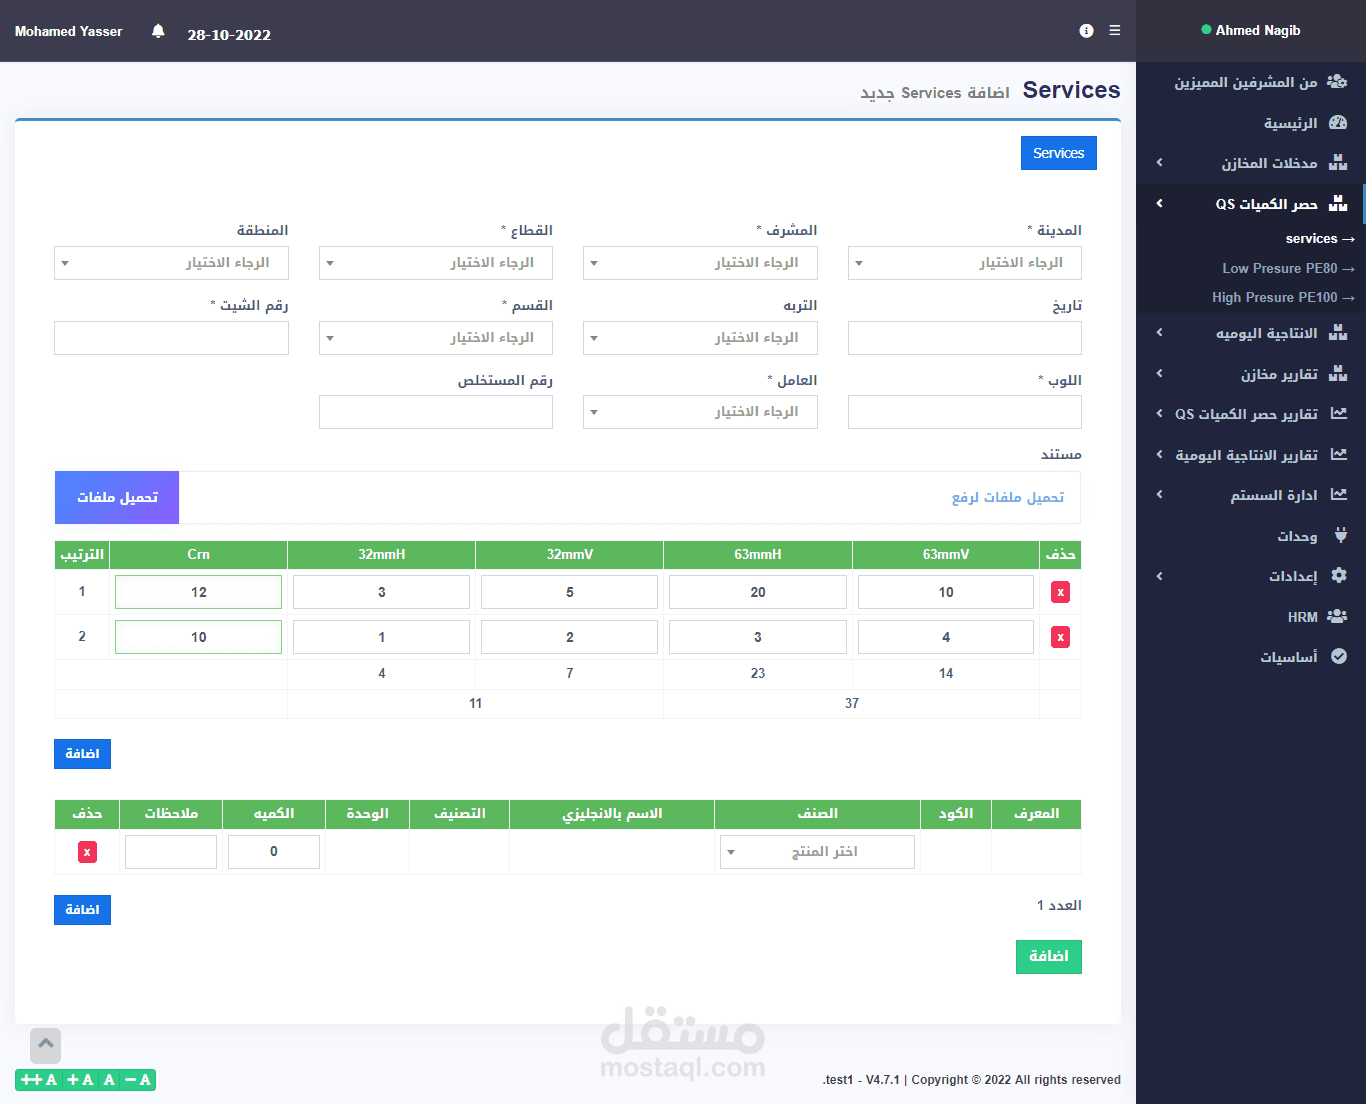Image resolution: width=1366 pixels, height=1104 pixels.
Task: Click the تقارير الانتاجية اليومية chart icon
Action: (x=1339, y=455)
